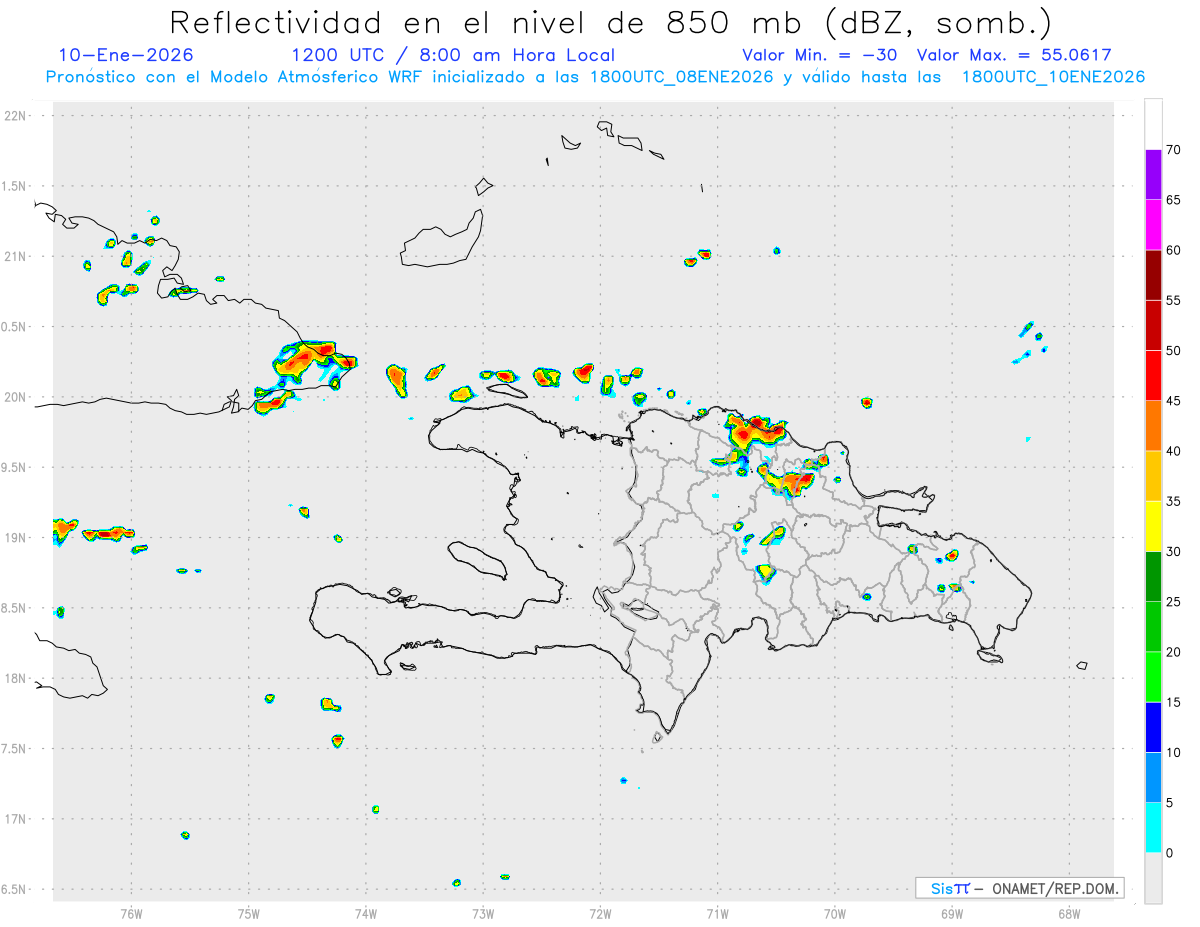1200x927 pixels.
Task: Click the '73W' longitude label
Action: [x=483, y=913]
